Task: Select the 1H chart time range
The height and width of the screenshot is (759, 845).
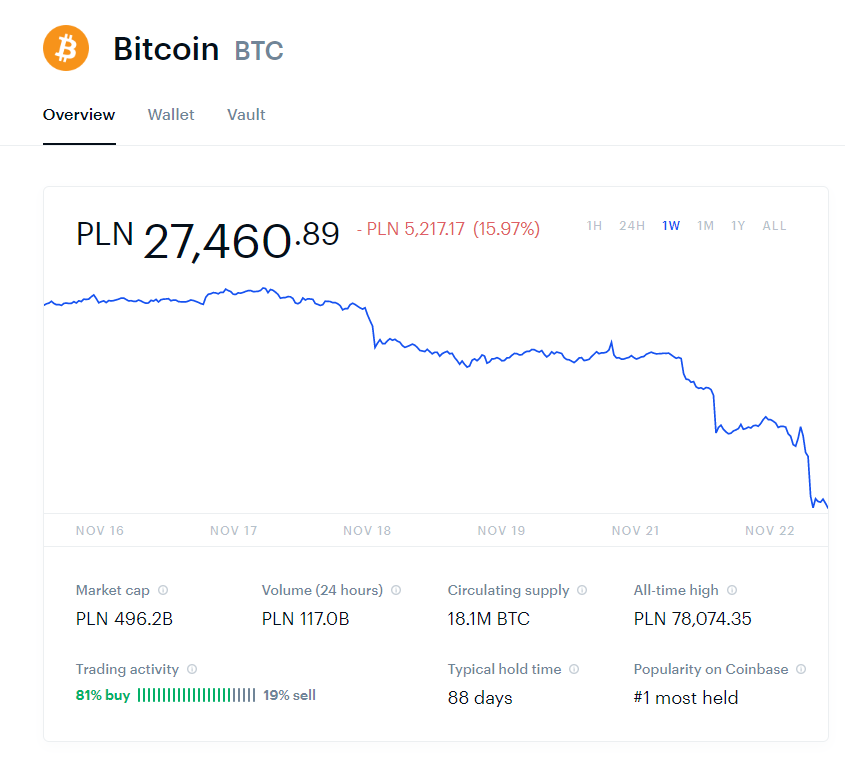Action: pyautogui.click(x=594, y=226)
